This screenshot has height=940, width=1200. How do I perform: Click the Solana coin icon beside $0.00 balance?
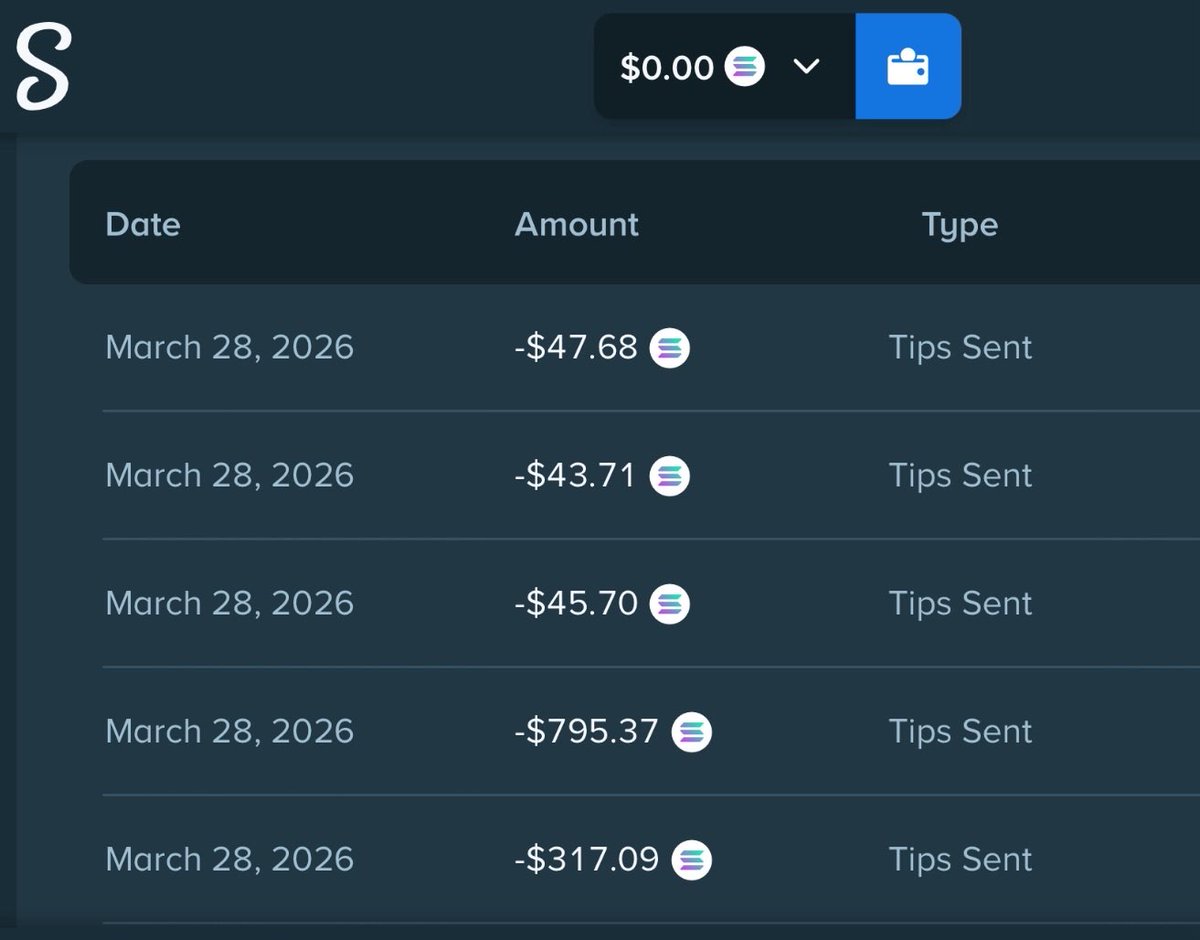pos(744,67)
